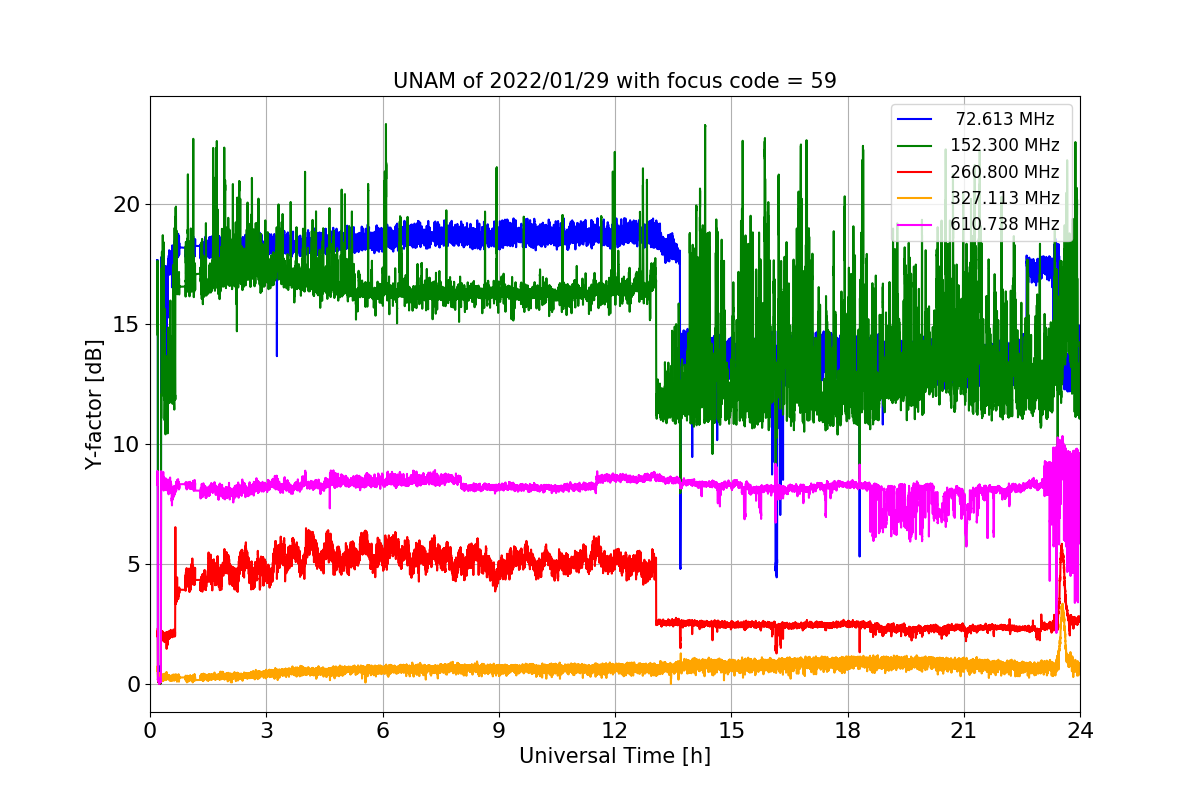Image resolution: width=1200 pixels, height=800 pixels.
Task: Click the x-axis tick label '24'
Action: click(x=1080, y=730)
